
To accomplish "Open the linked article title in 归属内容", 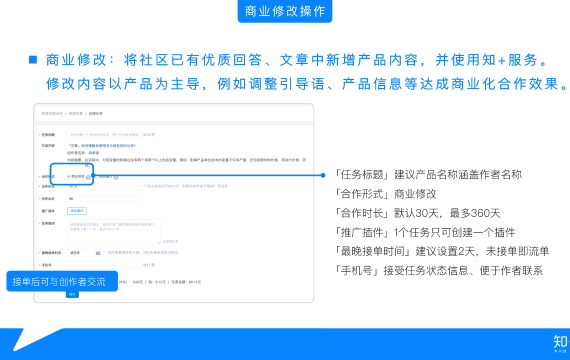I will click(108, 145).
